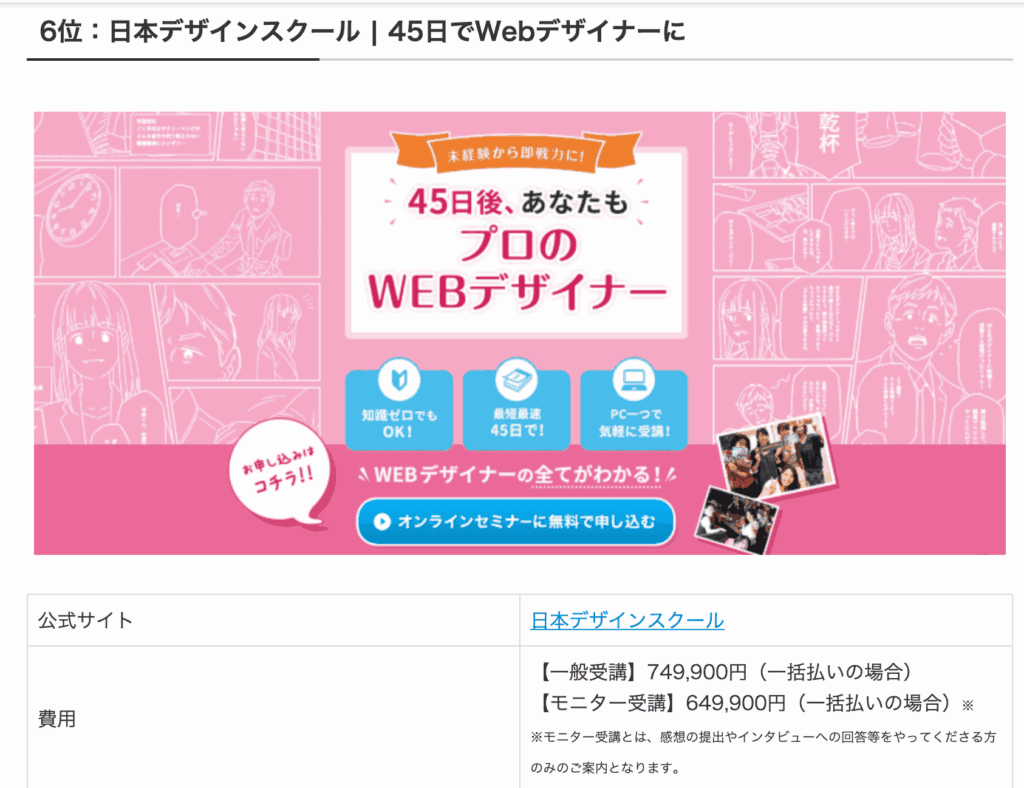Click the オンラインセミナーに無料で申し込む button
This screenshot has width=1024, height=788.
(x=515, y=522)
